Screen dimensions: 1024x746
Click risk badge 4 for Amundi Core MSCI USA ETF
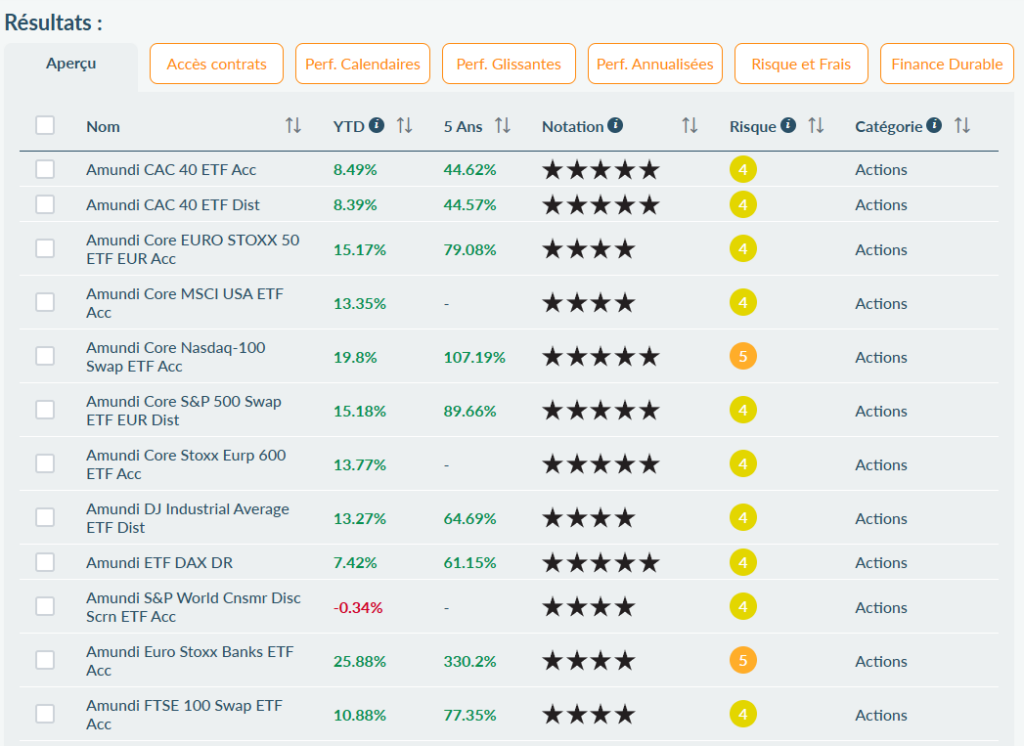click(743, 302)
